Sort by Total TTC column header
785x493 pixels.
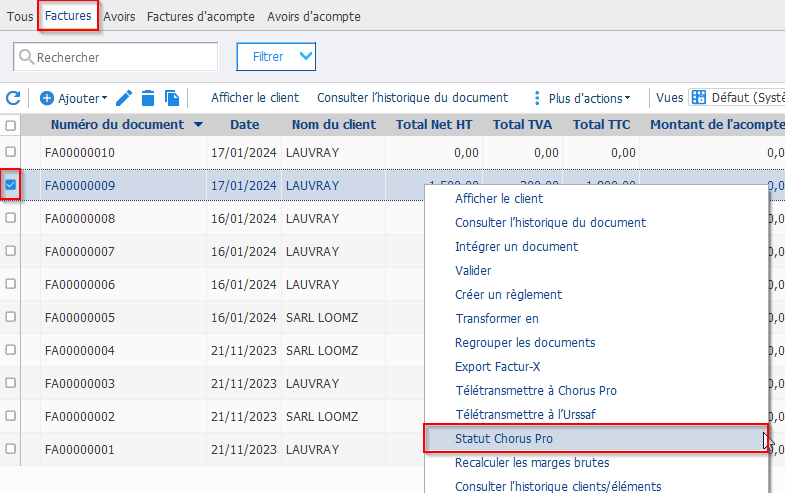tap(602, 125)
